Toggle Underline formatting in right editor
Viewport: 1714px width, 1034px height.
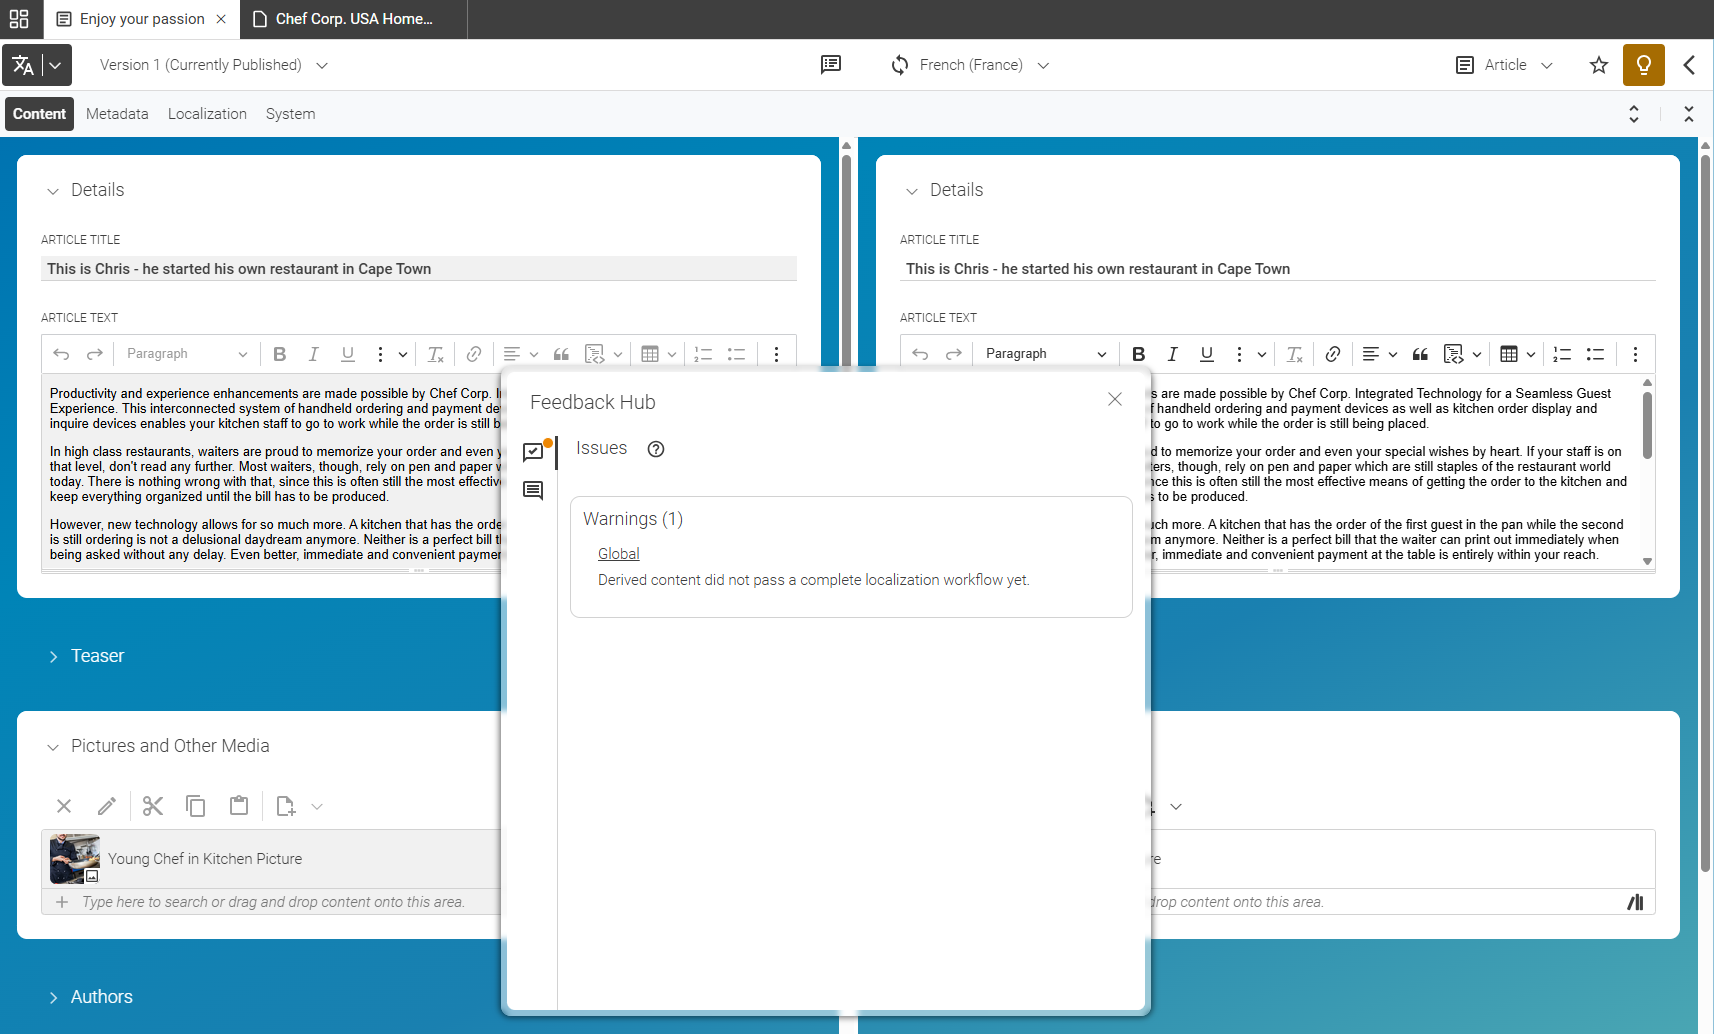click(x=1206, y=354)
